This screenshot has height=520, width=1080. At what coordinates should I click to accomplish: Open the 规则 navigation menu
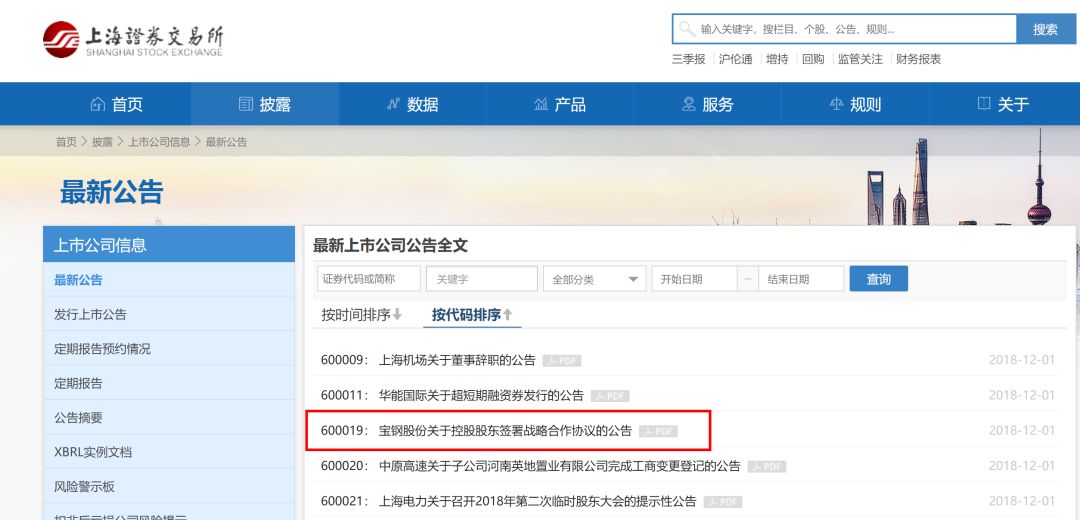[x=855, y=104]
